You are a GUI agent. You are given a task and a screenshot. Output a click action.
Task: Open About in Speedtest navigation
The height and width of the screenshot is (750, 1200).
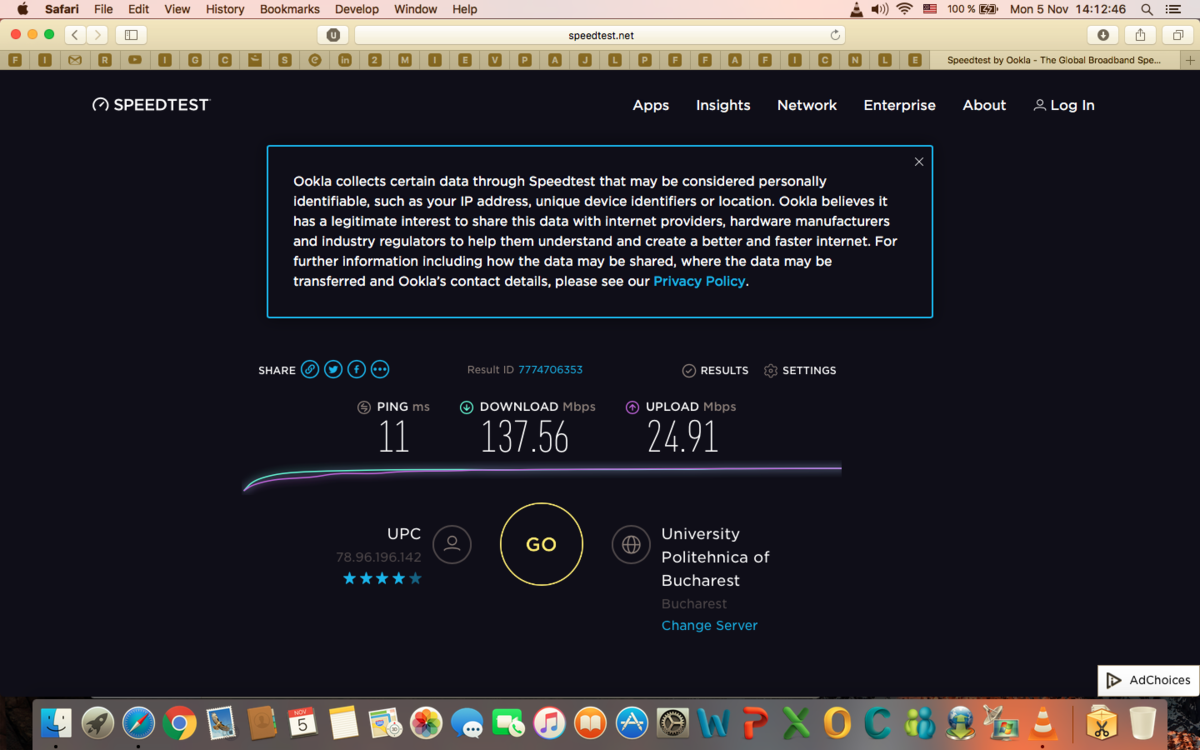point(984,105)
